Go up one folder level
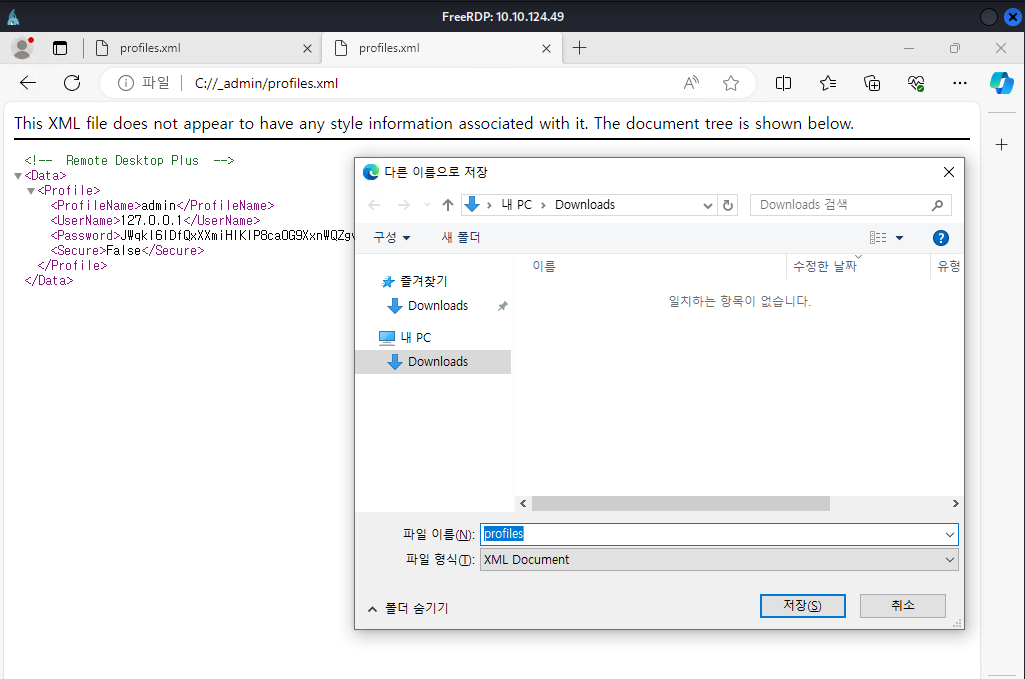 pyautogui.click(x=448, y=205)
